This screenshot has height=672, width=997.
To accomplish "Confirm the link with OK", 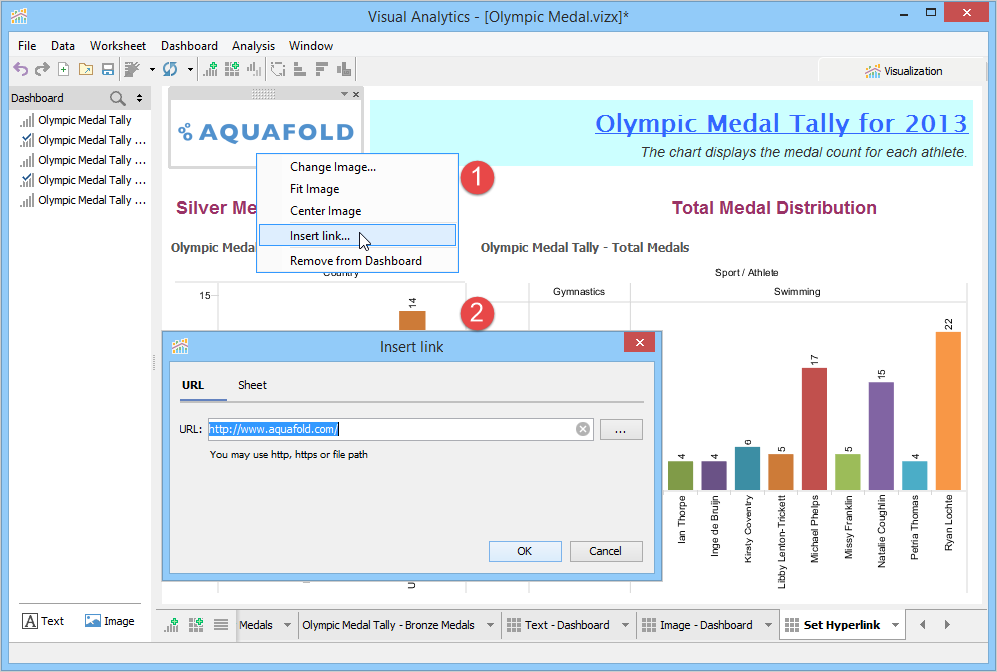I will [525, 551].
